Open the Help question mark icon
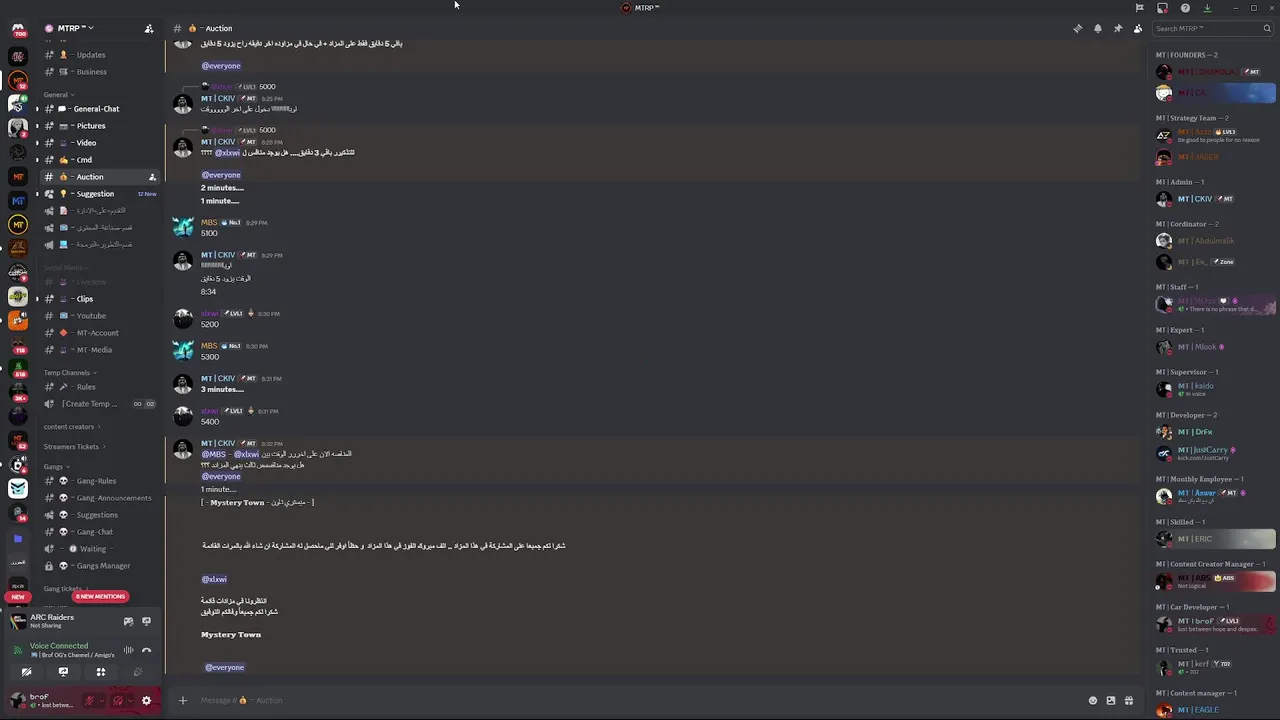1280x720 pixels. [x=1185, y=8]
